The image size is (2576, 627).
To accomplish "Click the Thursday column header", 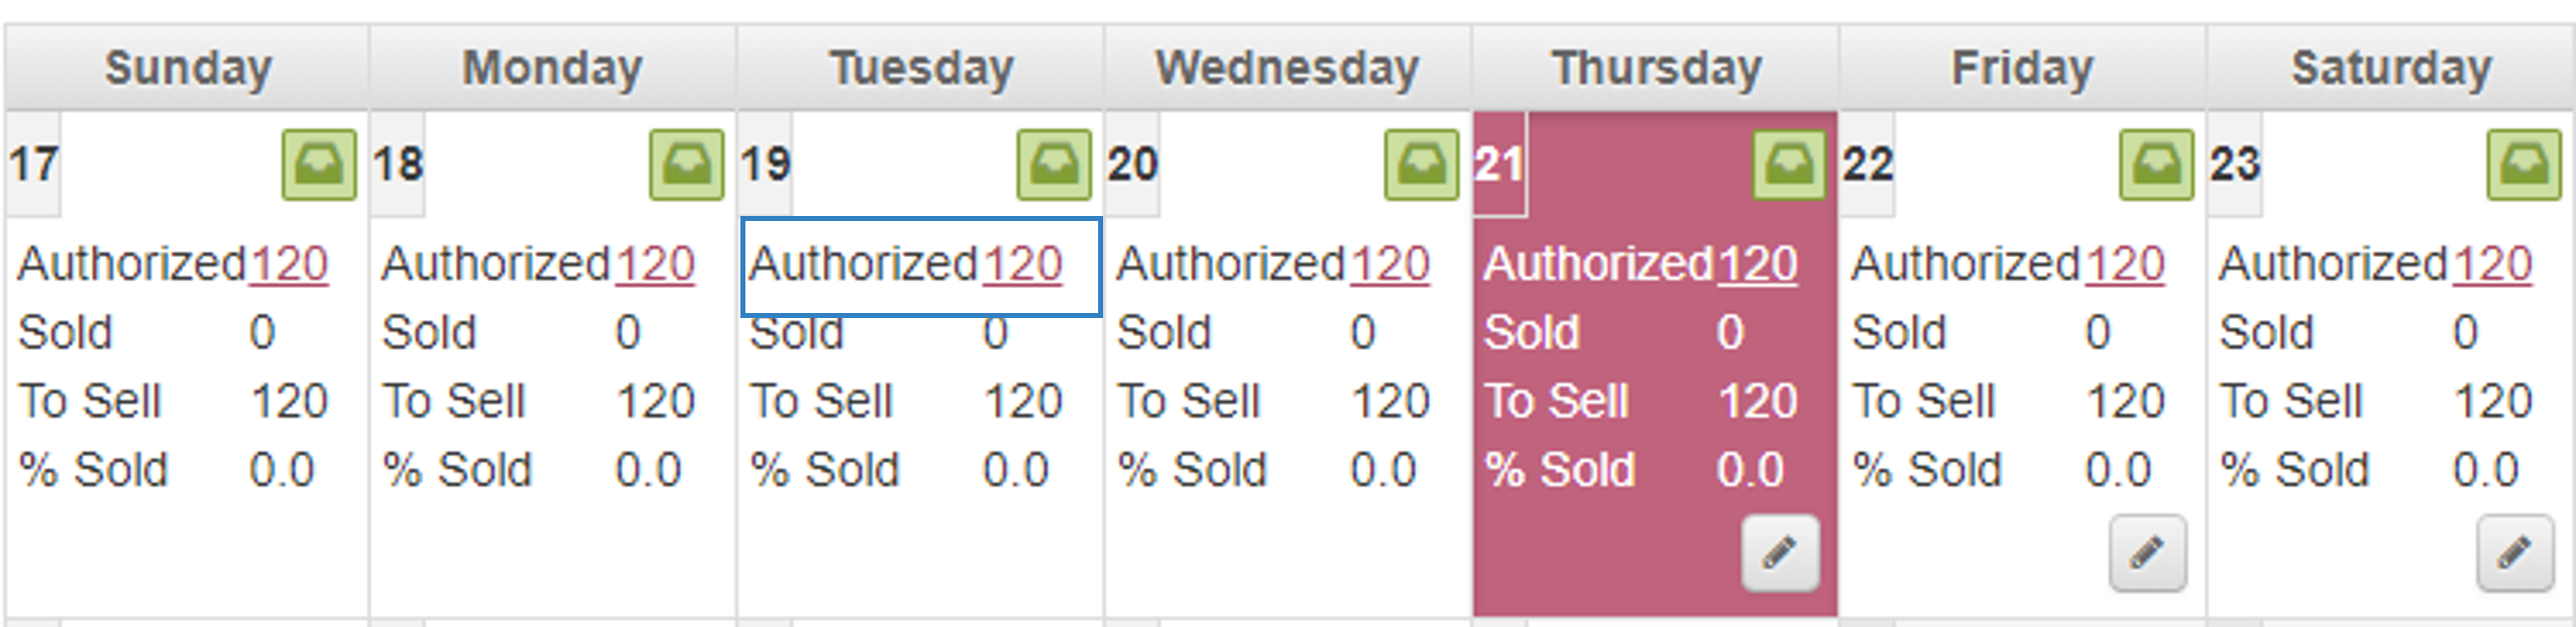I will (x=1656, y=68).
